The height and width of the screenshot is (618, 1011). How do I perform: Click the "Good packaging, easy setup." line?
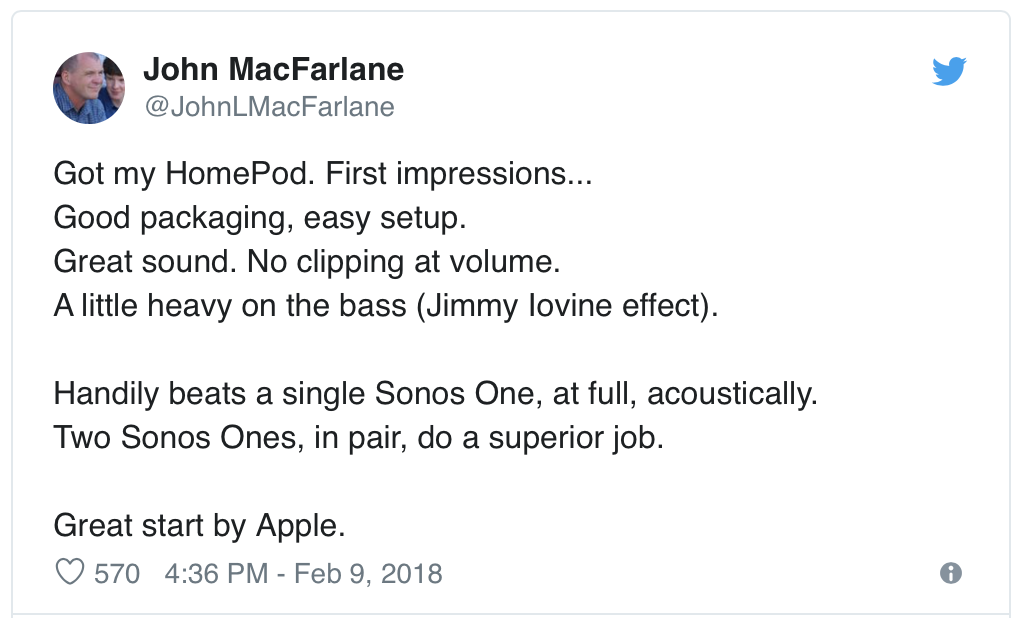point(260,217)
